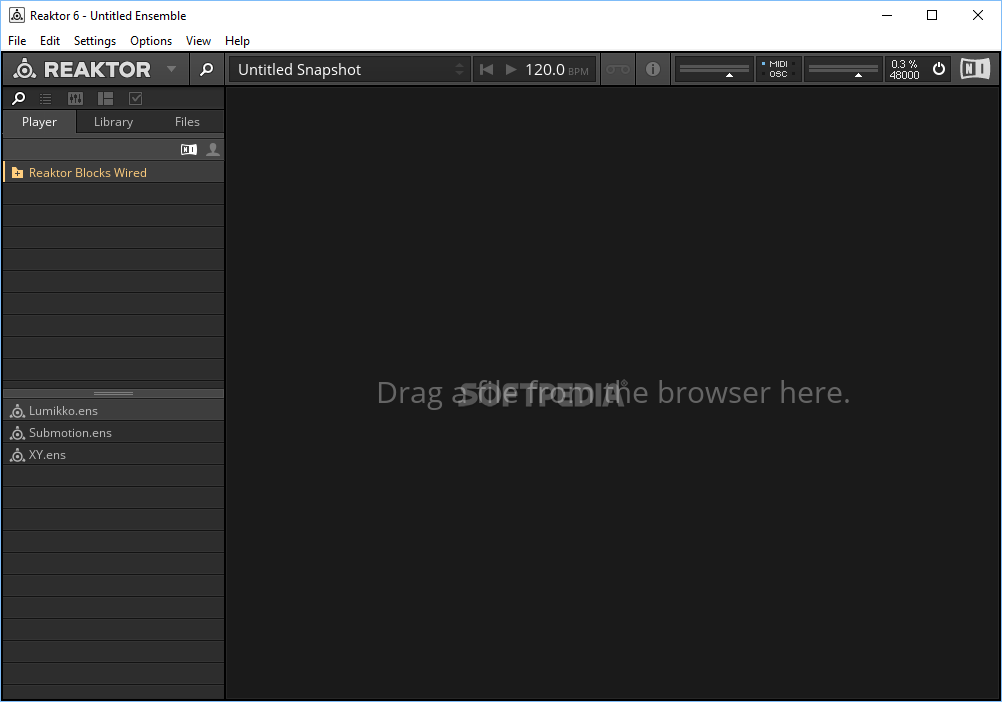The width and height of the screenshot is (1002, 702).
Task: Click the Lumikko.ens ensemble icon
Action: click(17, 411)
